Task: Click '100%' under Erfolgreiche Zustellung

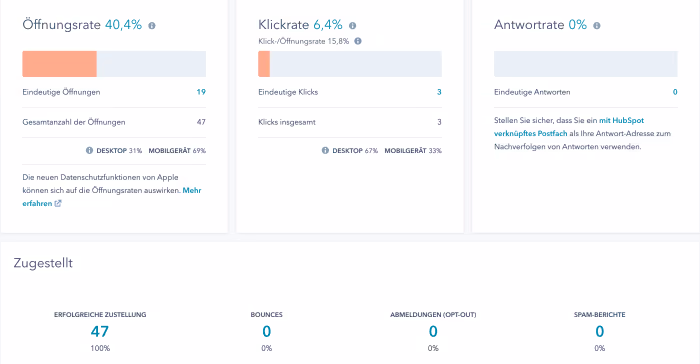Action: click(100, 348)
